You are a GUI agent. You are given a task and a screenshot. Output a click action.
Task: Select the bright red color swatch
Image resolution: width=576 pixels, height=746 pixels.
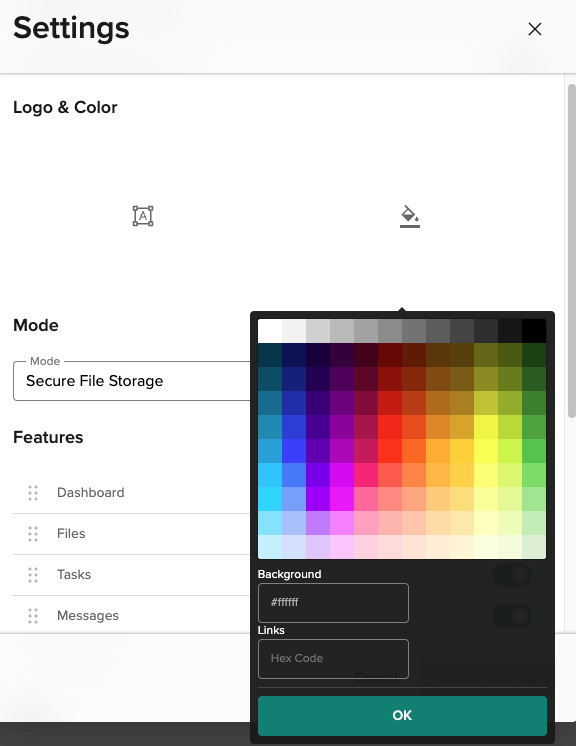(x=390, y=451)
